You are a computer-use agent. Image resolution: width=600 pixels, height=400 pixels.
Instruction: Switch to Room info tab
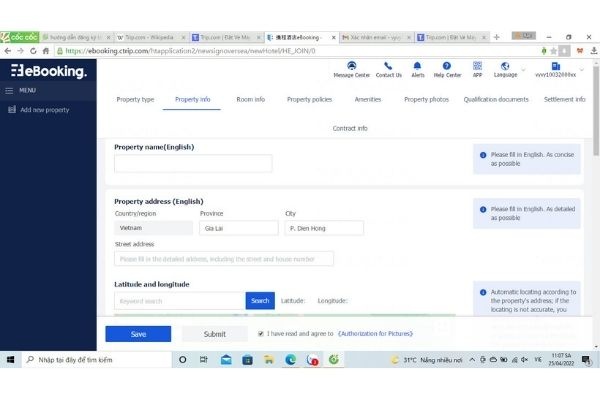click(x=251, y=100)
